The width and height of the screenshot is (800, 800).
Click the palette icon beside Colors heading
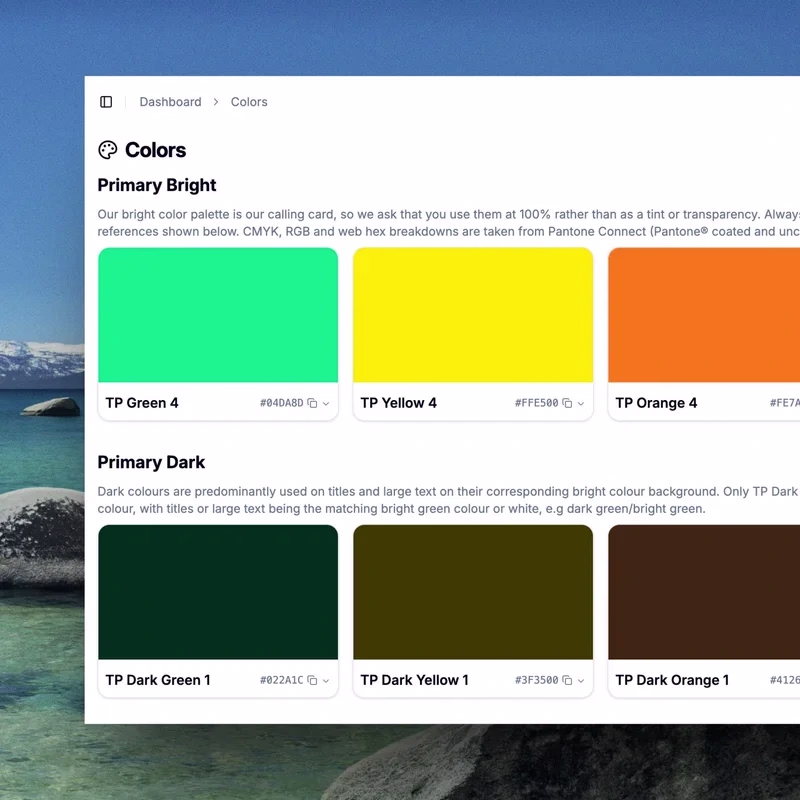tap(108, 150)
